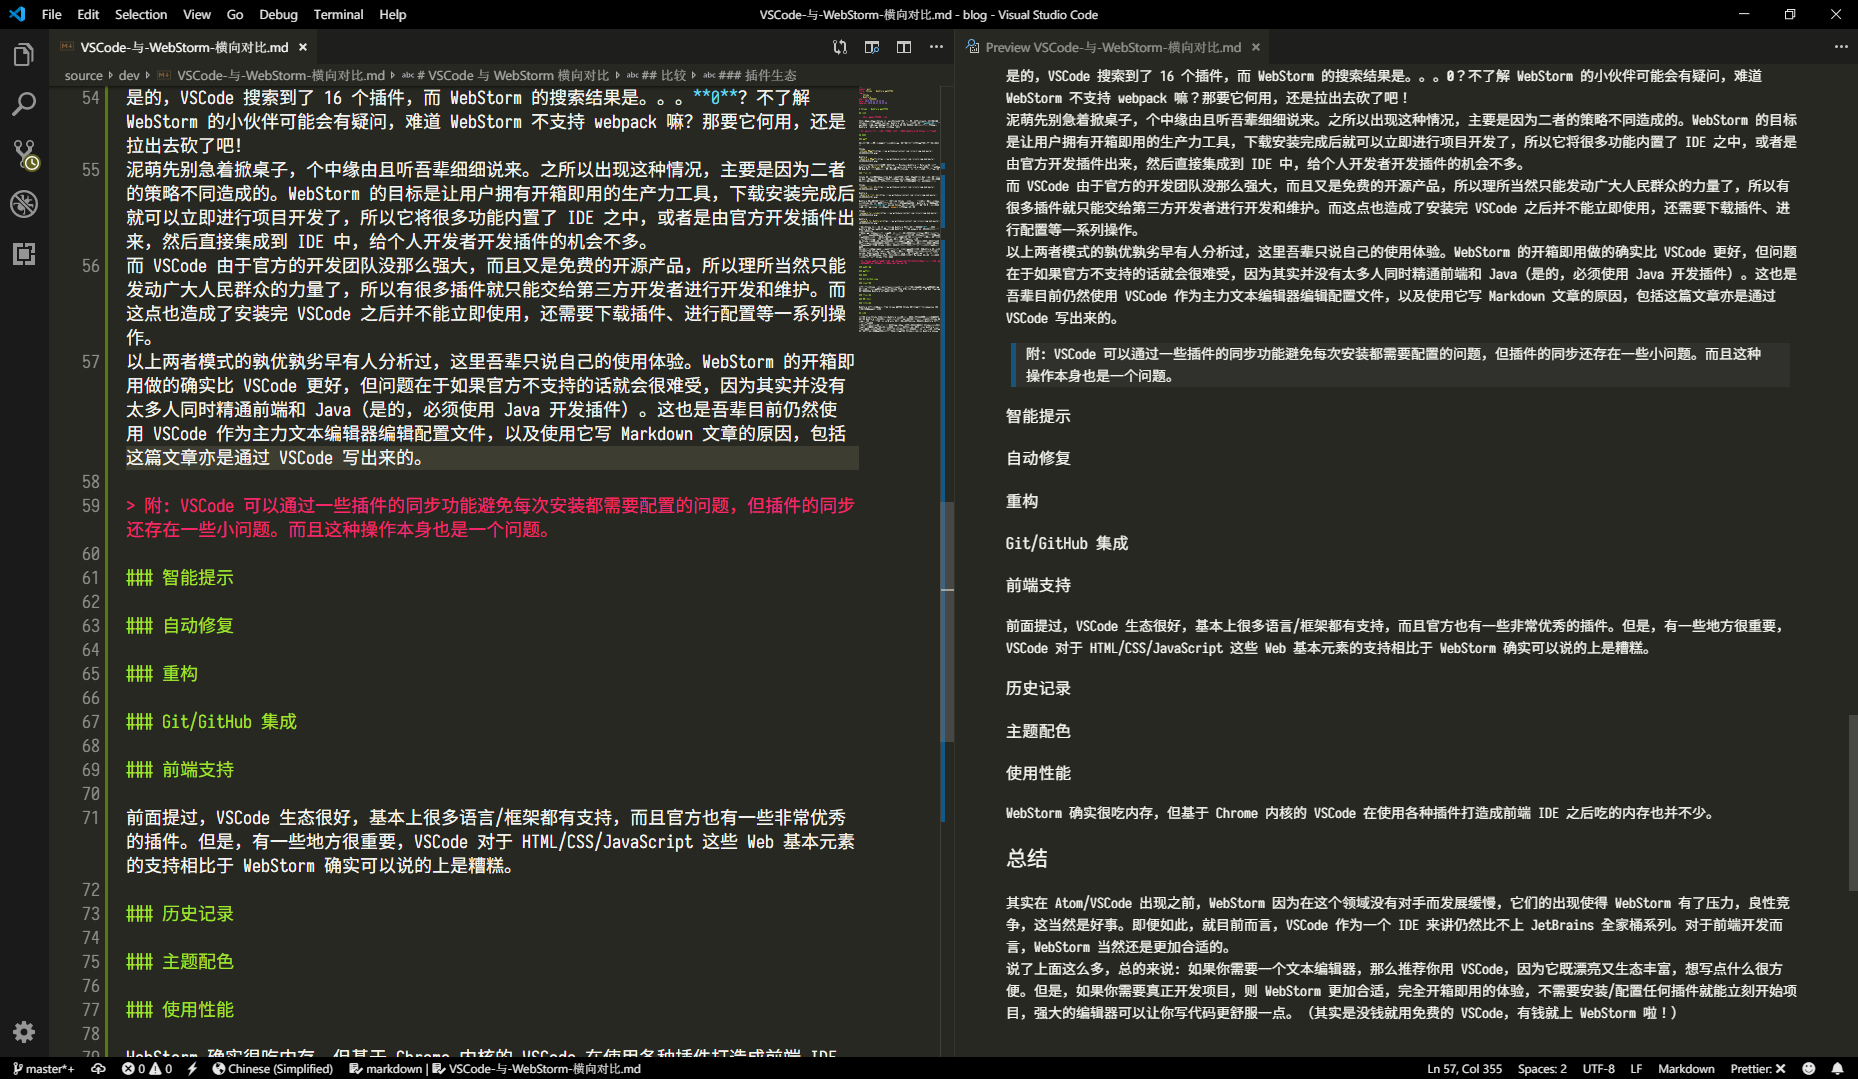This screenshot has height=1079, width=1858.
Task: Show errors and warnings in status bar
Action: pyautogui.click(x=147, y=1068)
